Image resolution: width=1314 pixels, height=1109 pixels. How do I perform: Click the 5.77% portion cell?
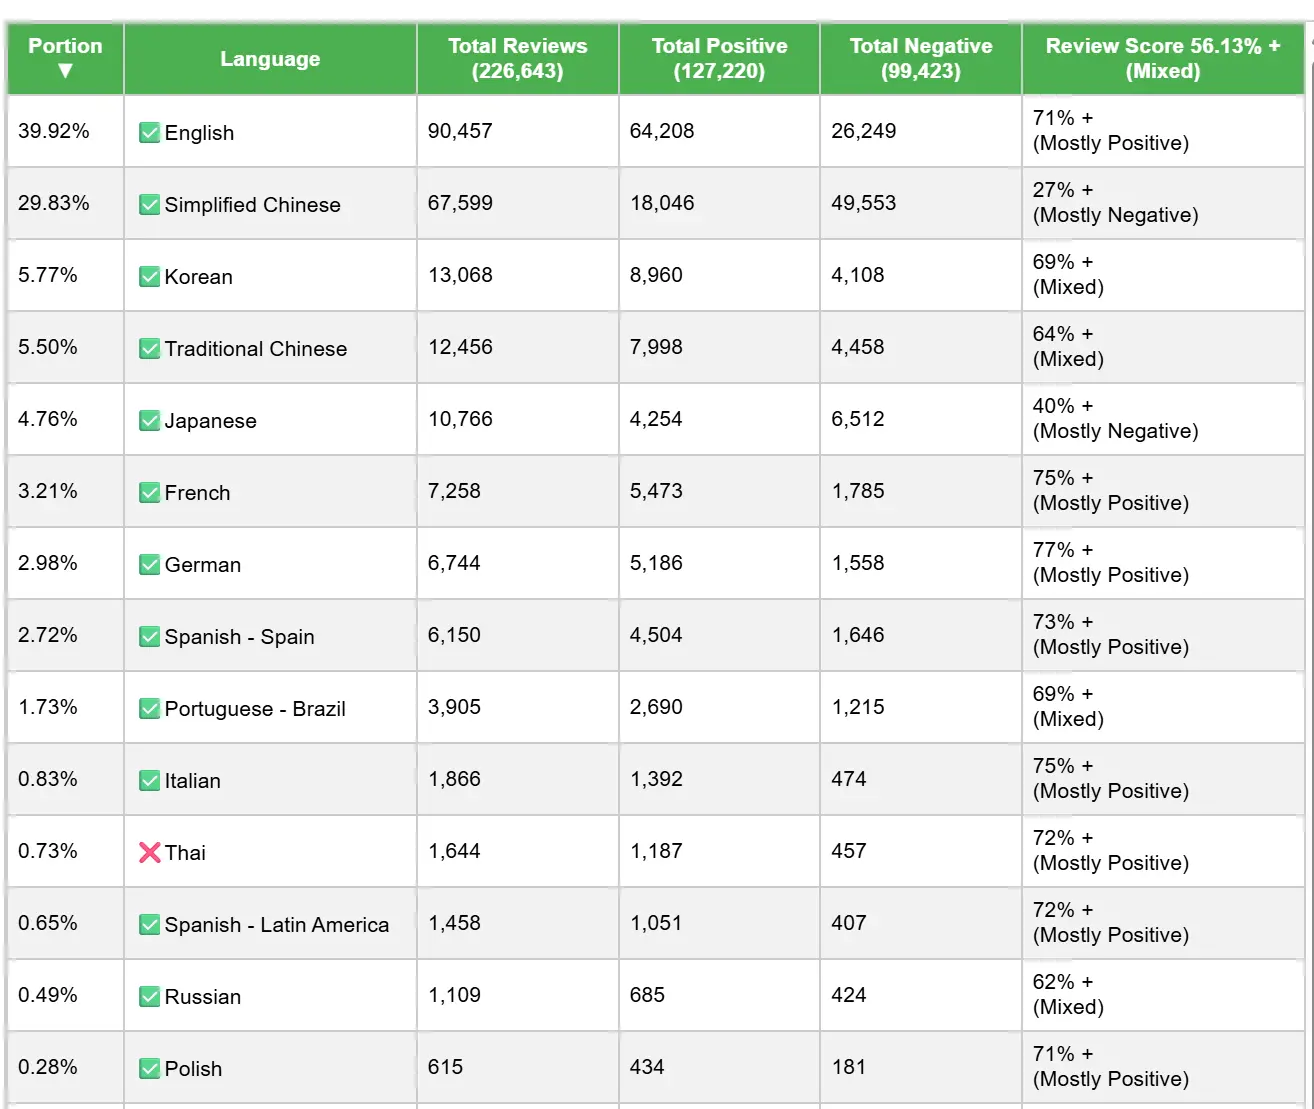tap(65, 275)
